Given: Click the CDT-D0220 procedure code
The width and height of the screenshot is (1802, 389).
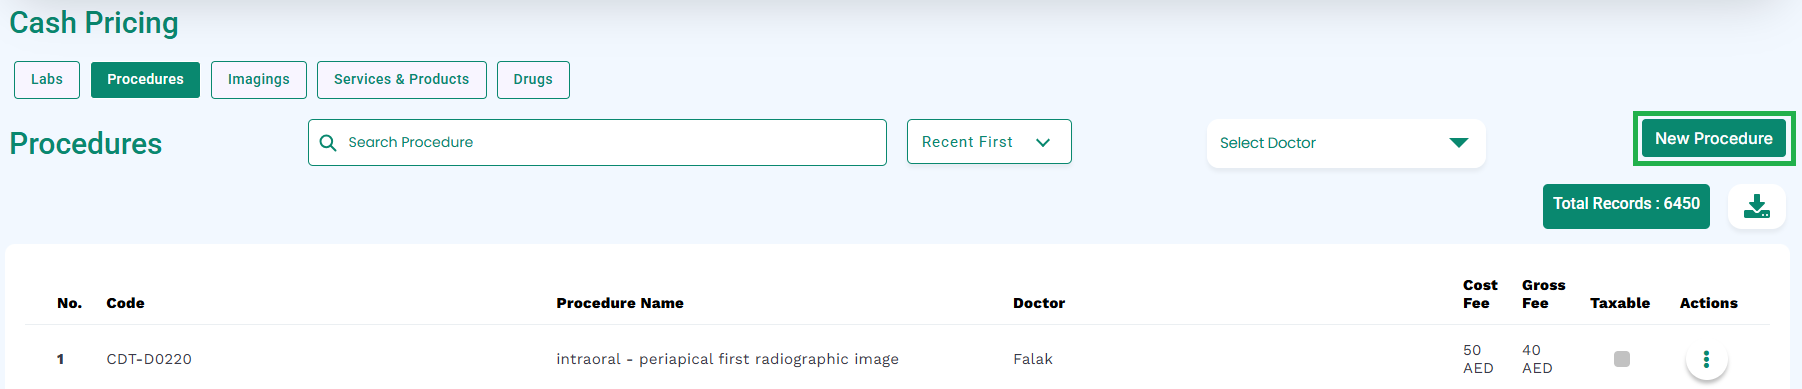Looking at the screenshot, I should [x=149, y=359].
